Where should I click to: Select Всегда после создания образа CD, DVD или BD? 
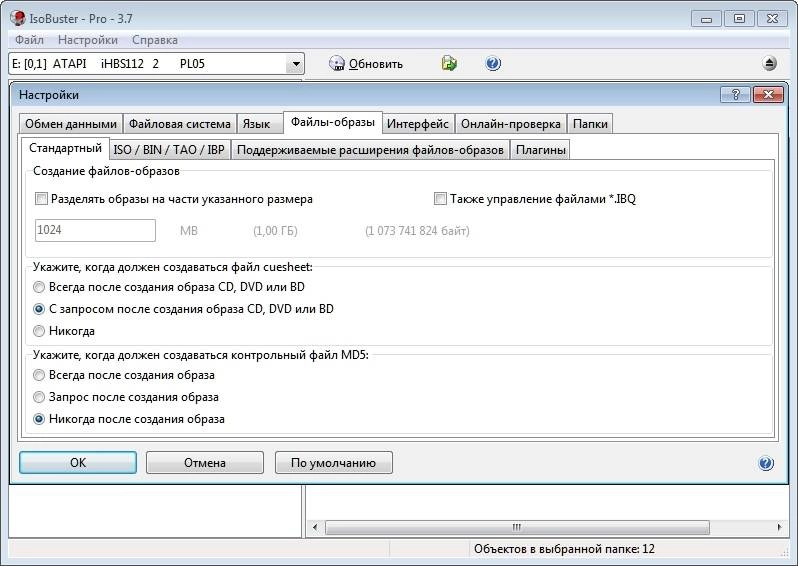click(x=39, y=287)
